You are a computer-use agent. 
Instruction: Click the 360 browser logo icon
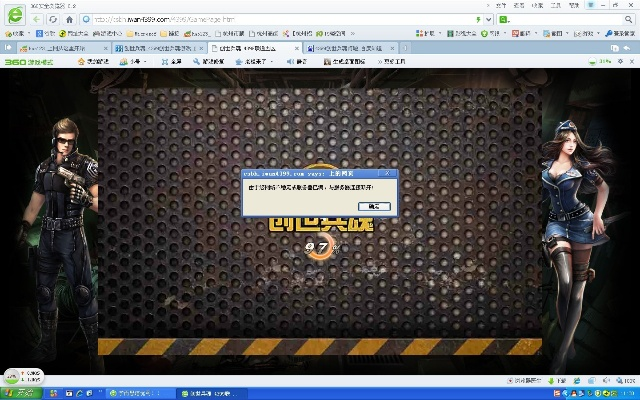click(x=15, y=15)
